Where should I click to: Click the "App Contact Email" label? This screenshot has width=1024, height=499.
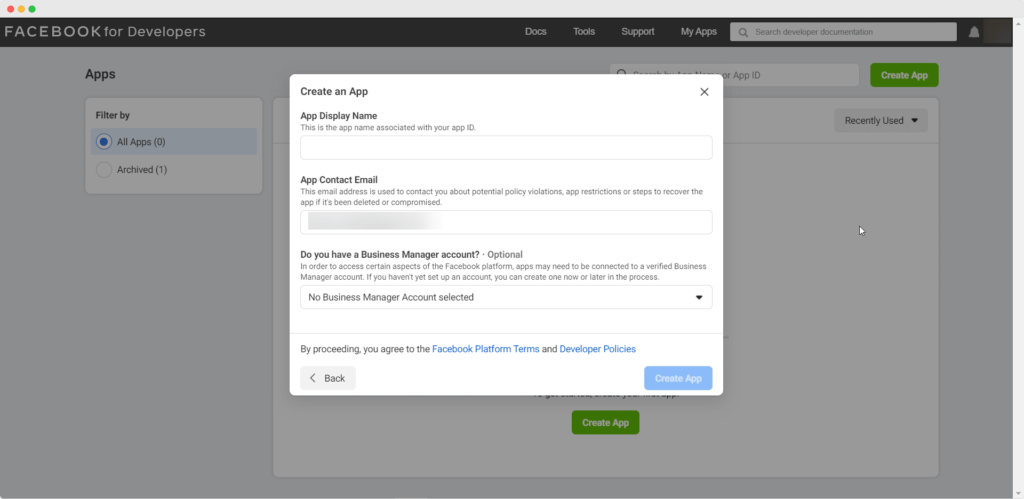339,180
